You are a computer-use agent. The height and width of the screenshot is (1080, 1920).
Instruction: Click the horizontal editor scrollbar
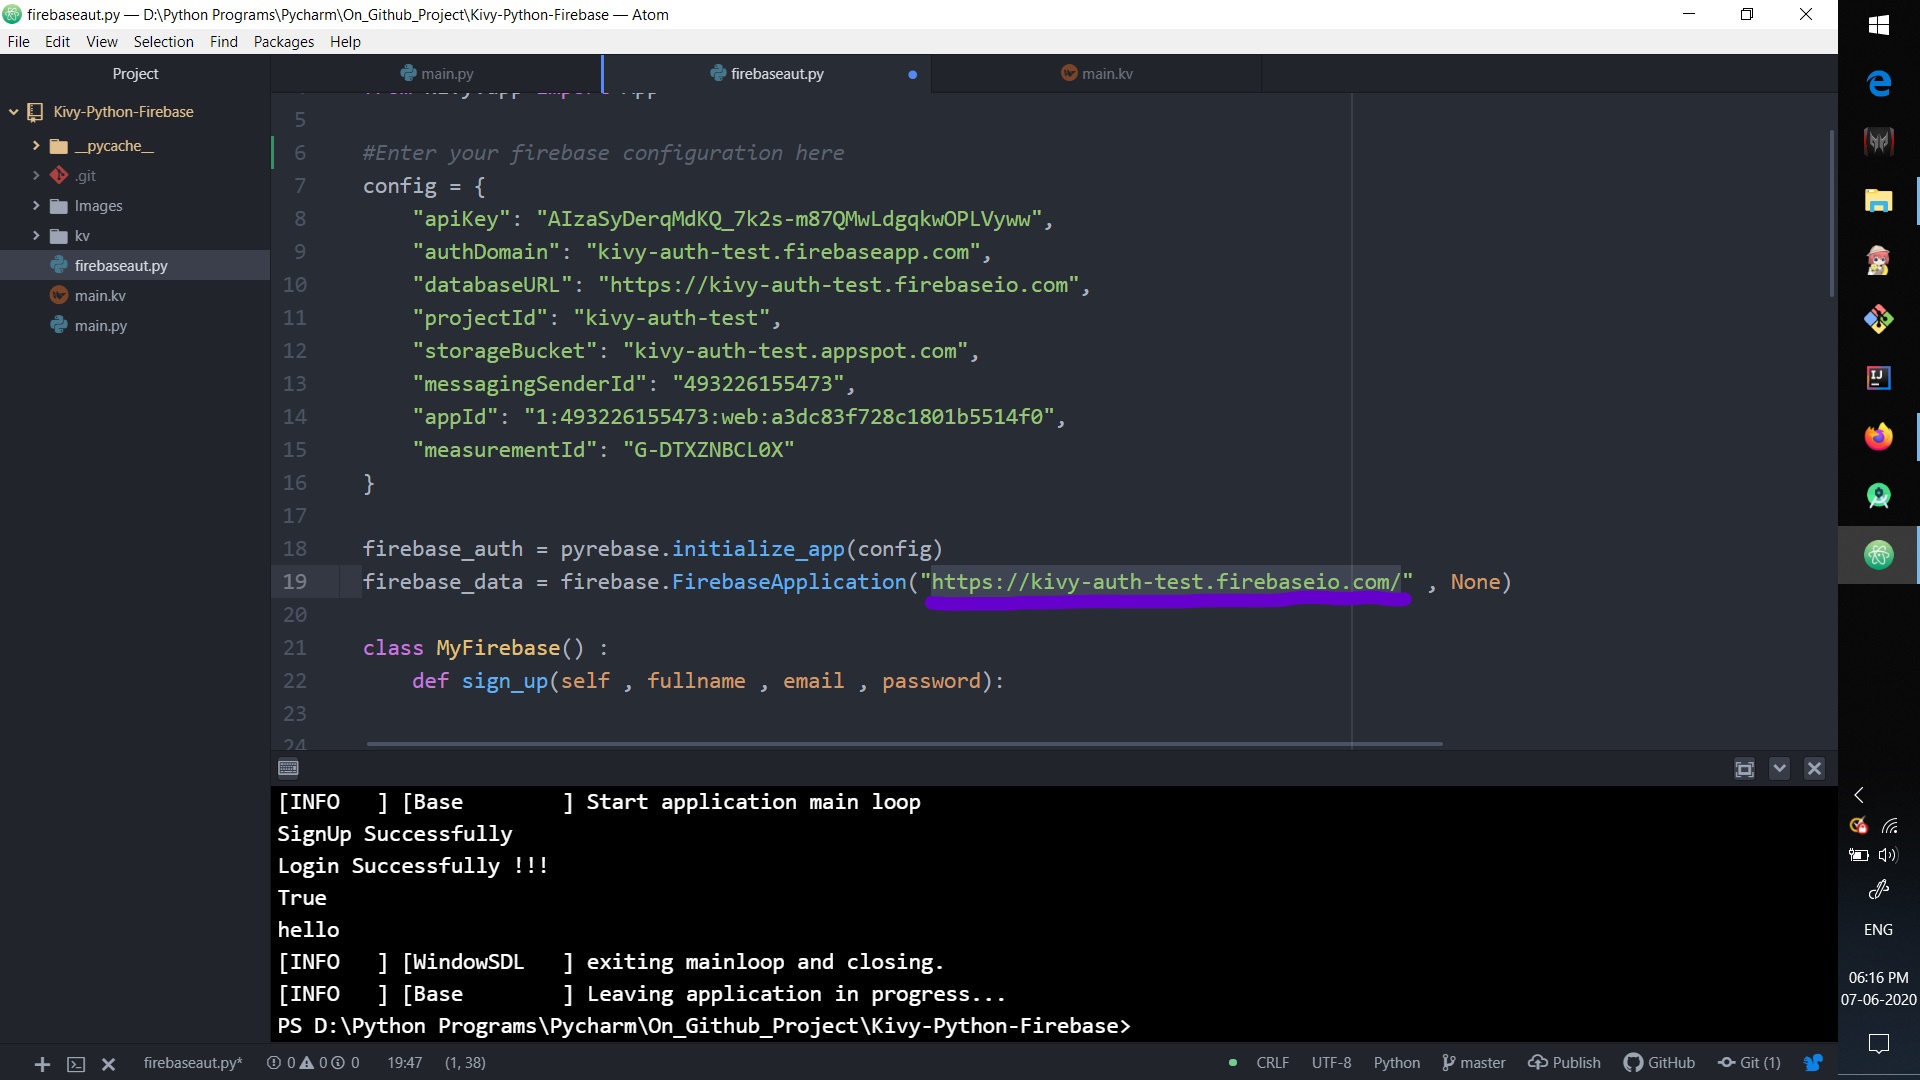pyautogui.click(x=903, y=744)
